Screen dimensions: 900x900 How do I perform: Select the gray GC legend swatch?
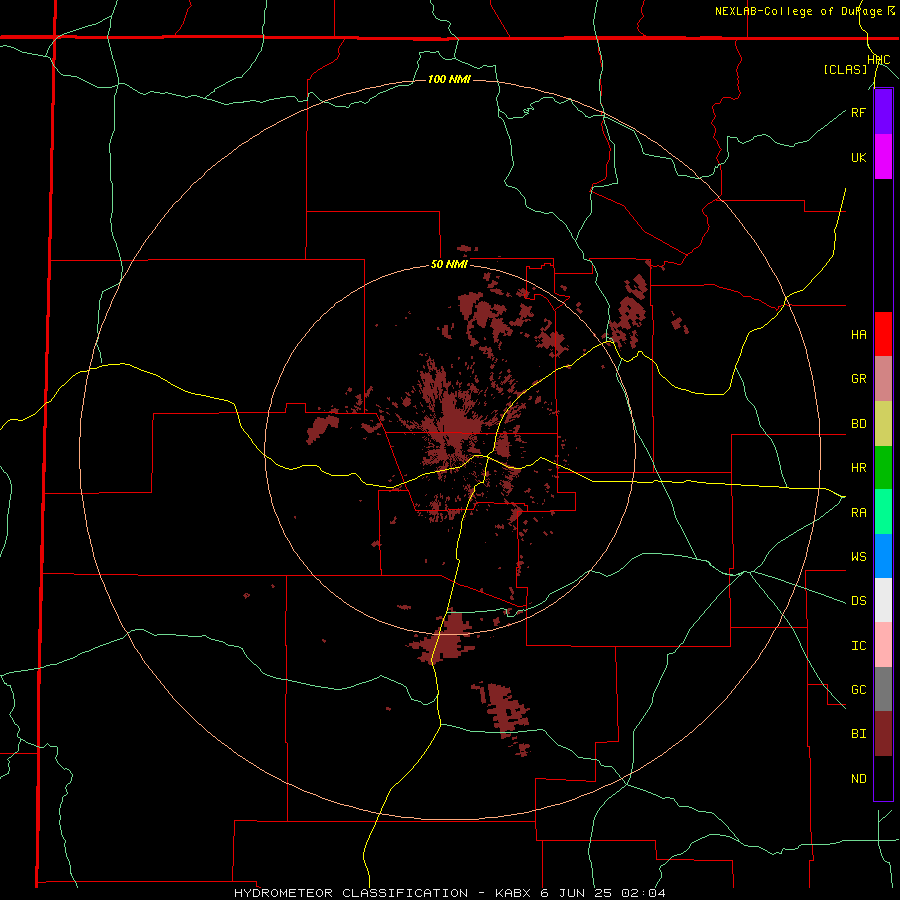[x=883, y=689]
